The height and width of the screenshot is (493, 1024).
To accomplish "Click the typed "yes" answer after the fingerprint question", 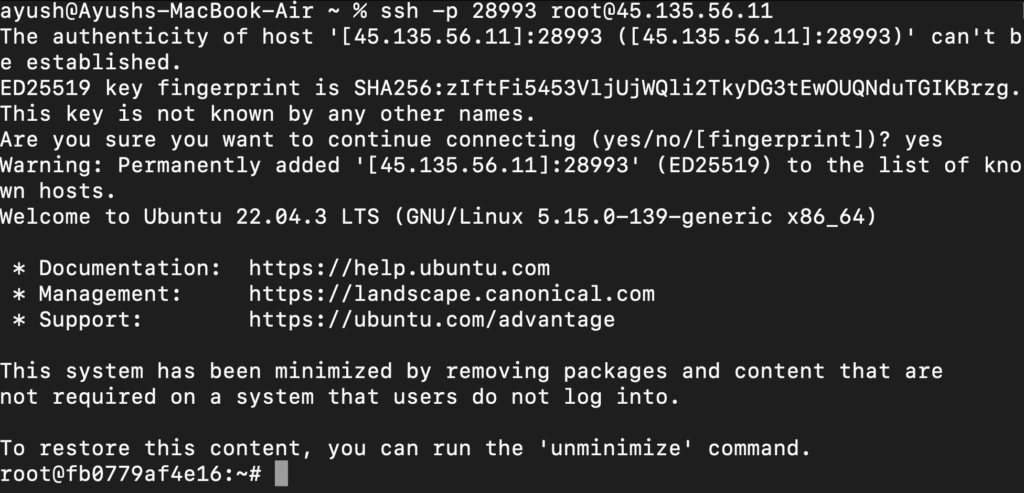I will [923, 140].
